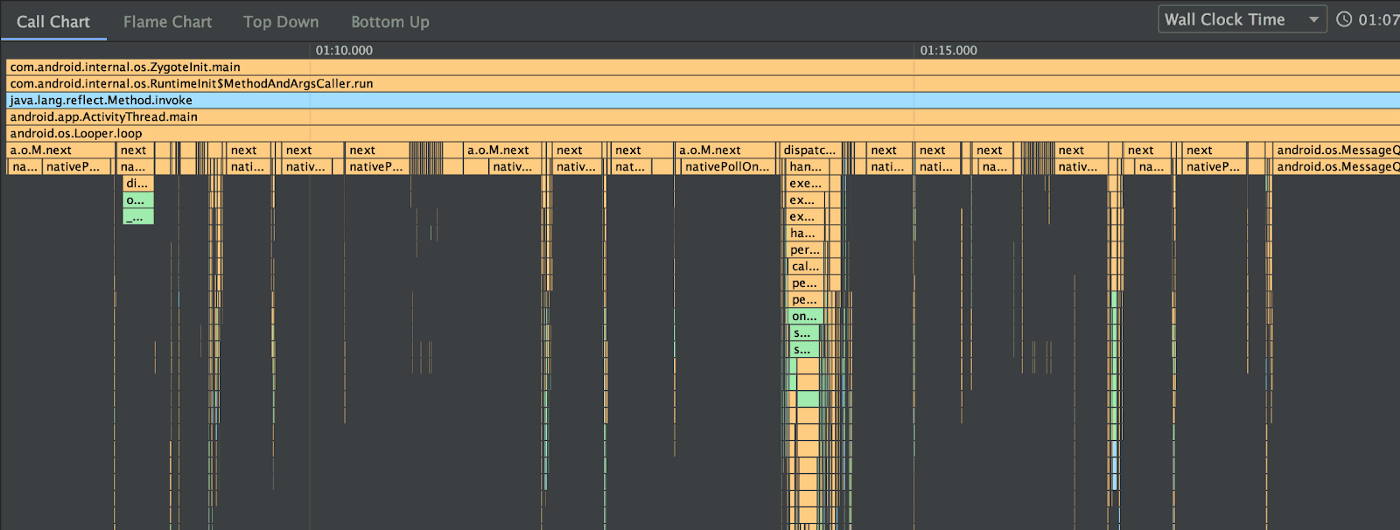Switch to the Flame Chart tab
Viewport: 1400px width, 530px height.
(x=167, y=21)
